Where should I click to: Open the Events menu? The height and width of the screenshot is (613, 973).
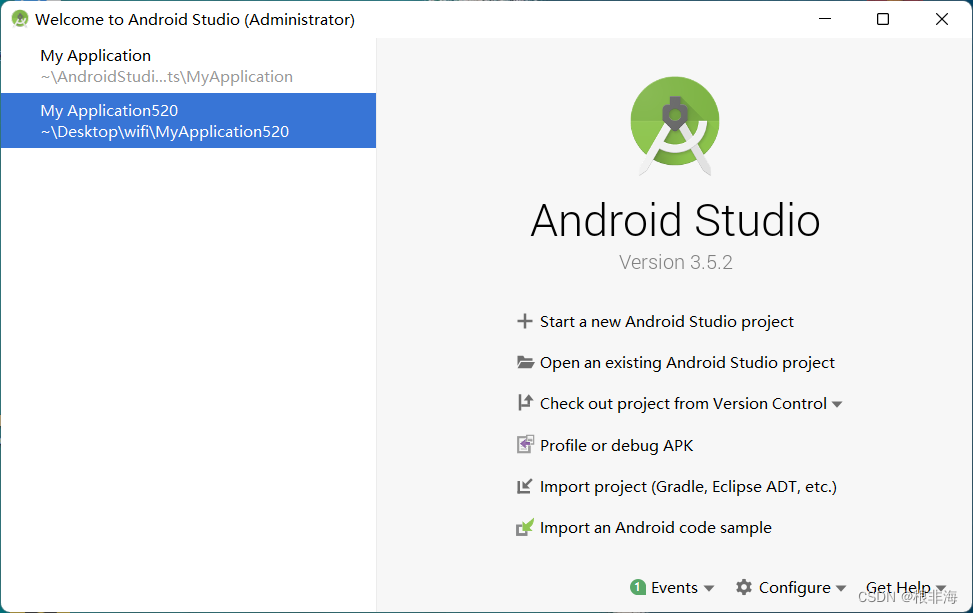tap(674, 588)
